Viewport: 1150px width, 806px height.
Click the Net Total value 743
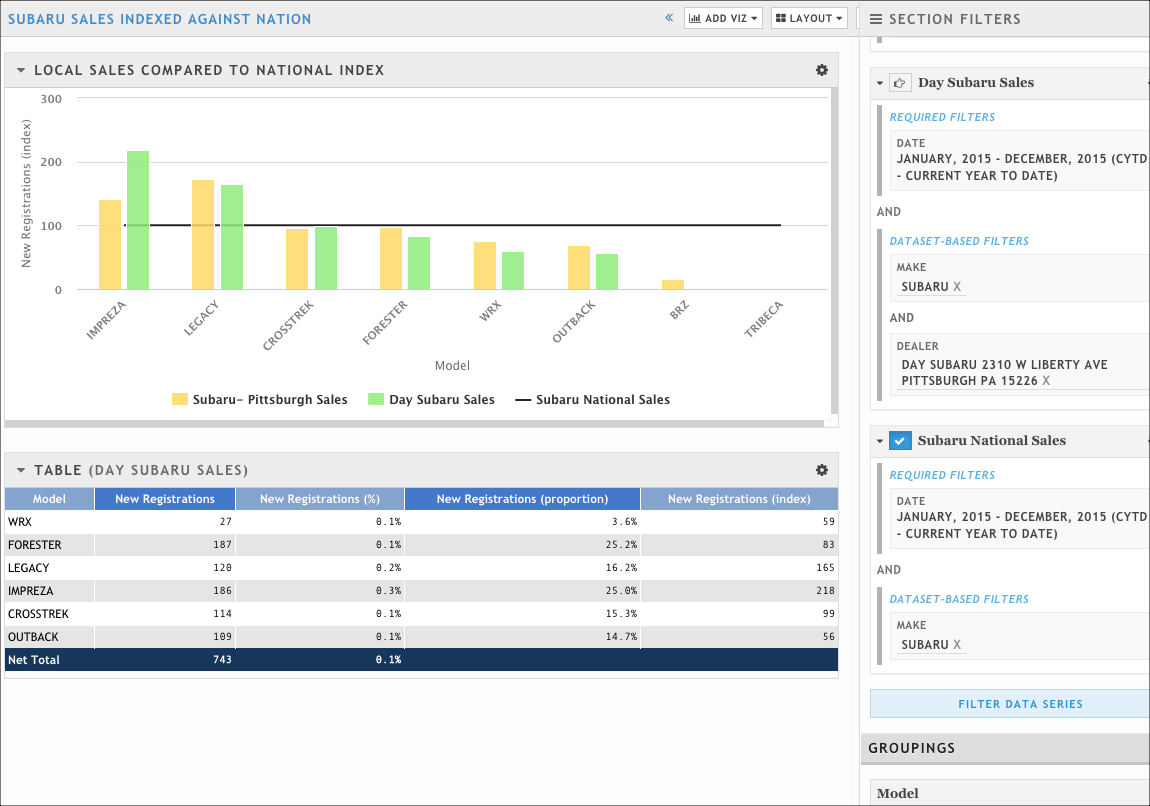(222, 660)
